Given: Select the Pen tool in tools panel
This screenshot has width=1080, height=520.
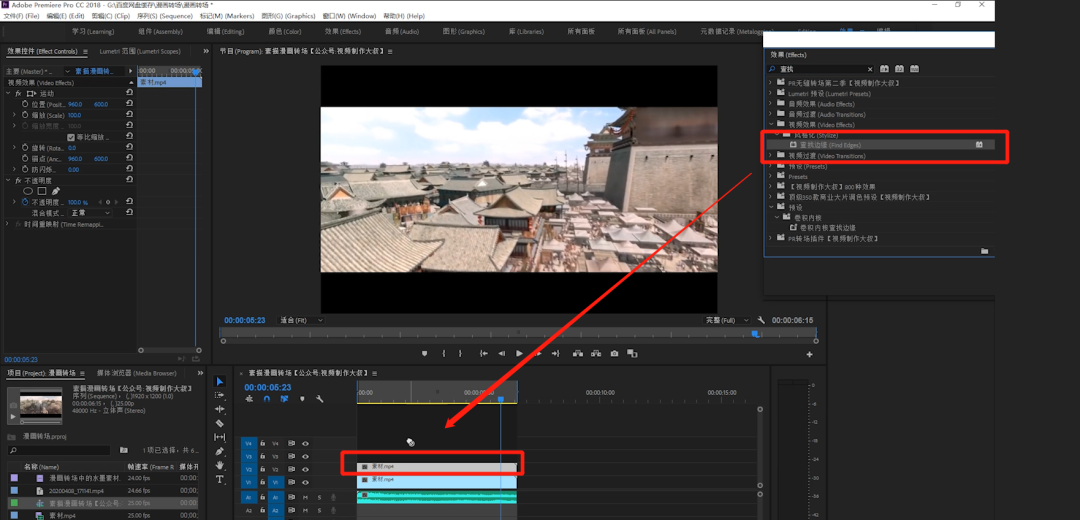Looking at the screenshot, I should pyautogui.click(x=220, y=451).
